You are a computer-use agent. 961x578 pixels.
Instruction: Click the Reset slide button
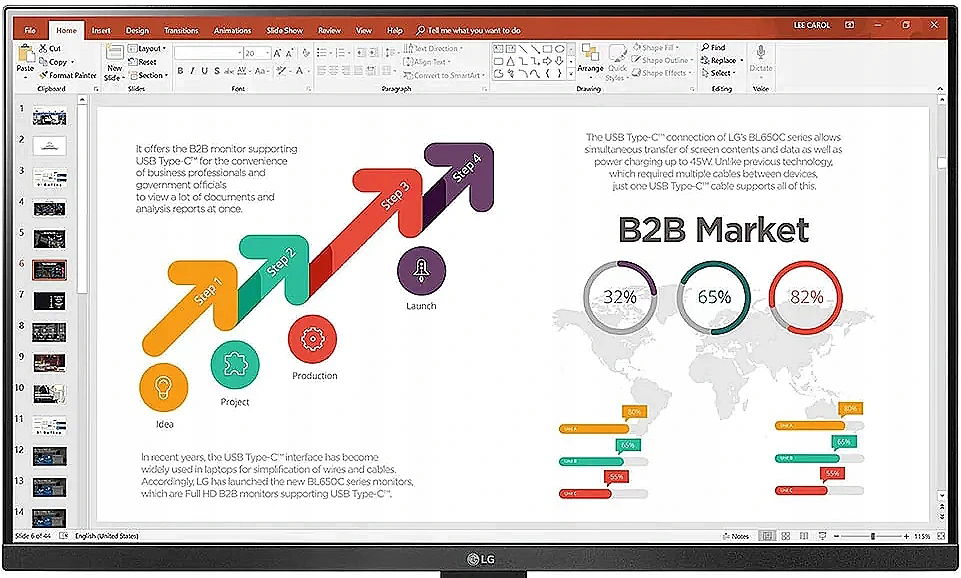pos(146,62)
